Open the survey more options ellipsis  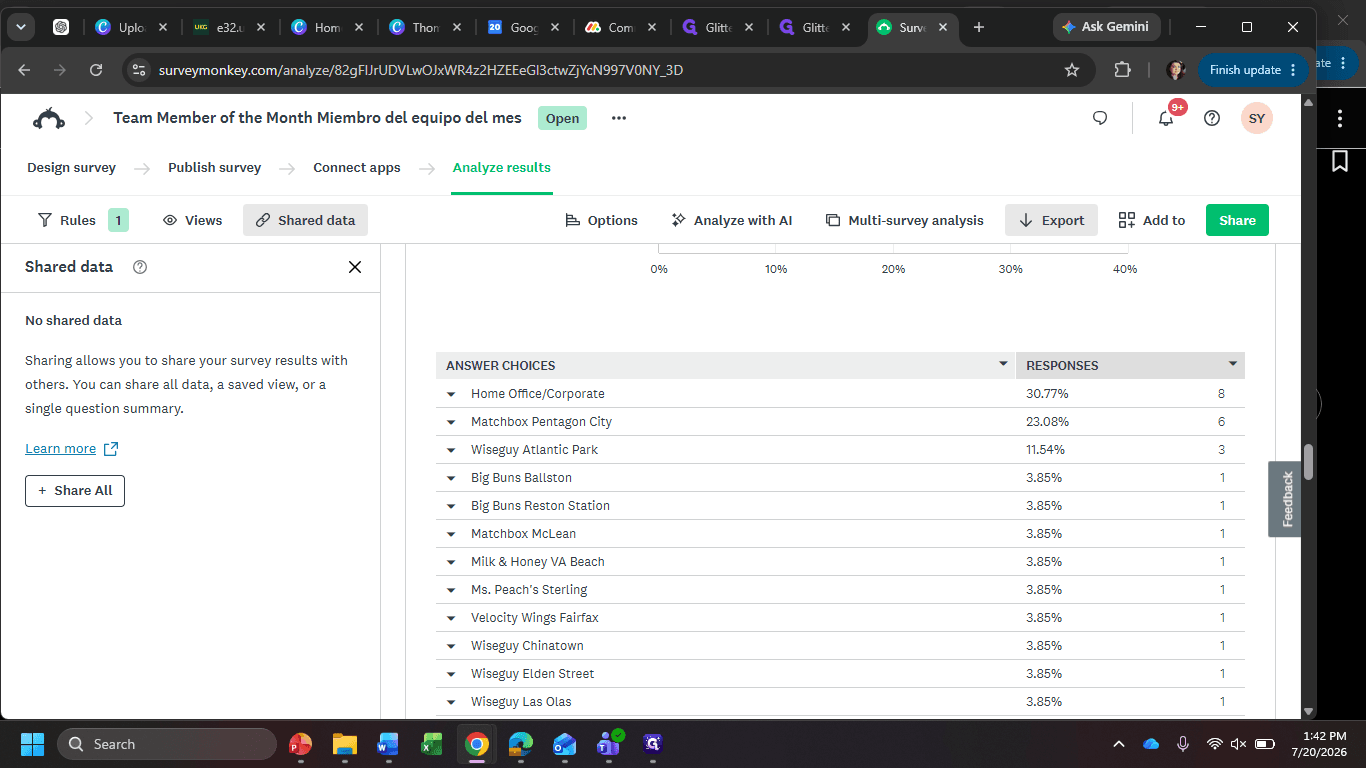[x=619, y=118]
